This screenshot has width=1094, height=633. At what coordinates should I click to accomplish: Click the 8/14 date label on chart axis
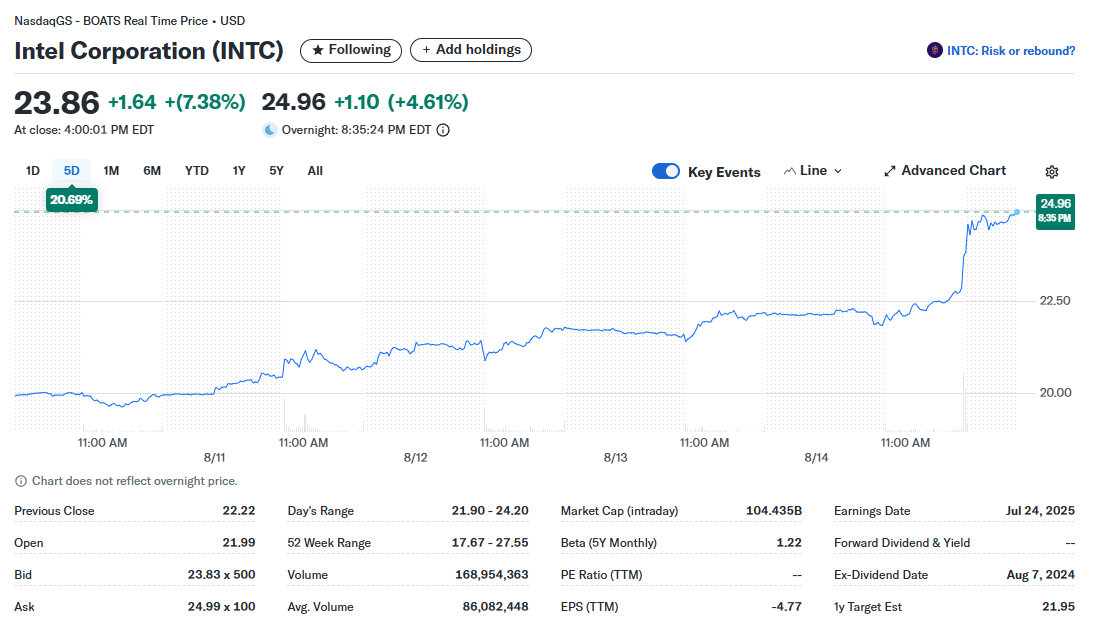(816, 458)
